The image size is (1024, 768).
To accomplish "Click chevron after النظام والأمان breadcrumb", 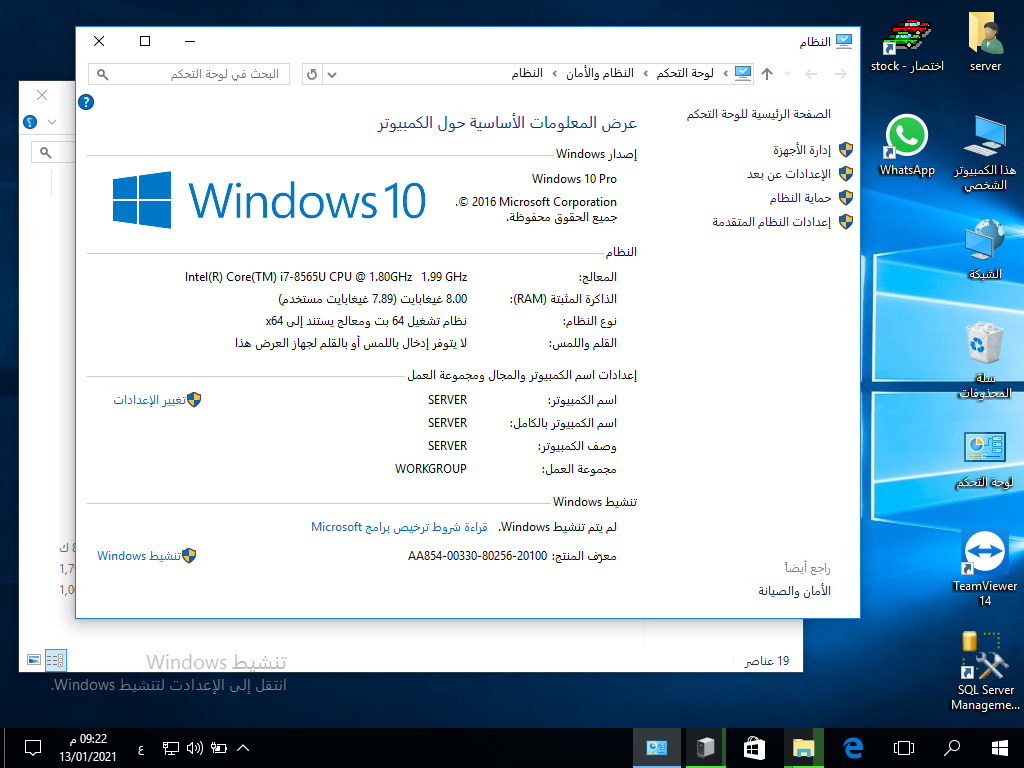I will point(554,74).
